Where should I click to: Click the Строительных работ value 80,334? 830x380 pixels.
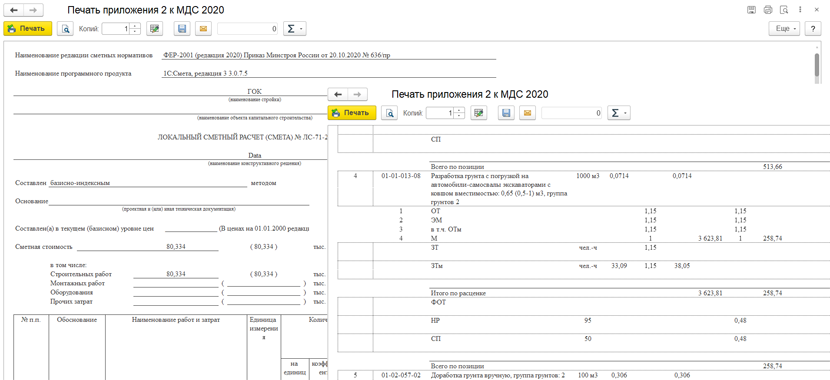pos(176,274)
